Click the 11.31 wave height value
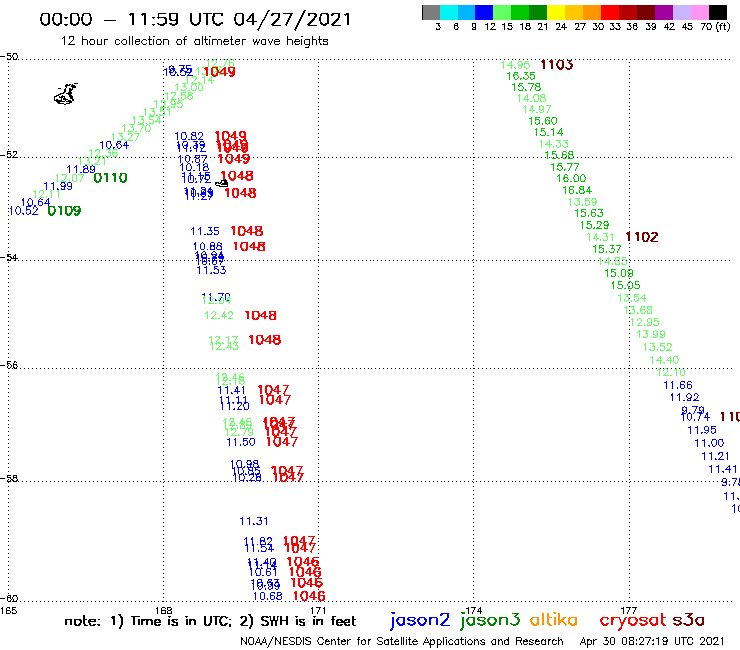 [x=253, y=521]
